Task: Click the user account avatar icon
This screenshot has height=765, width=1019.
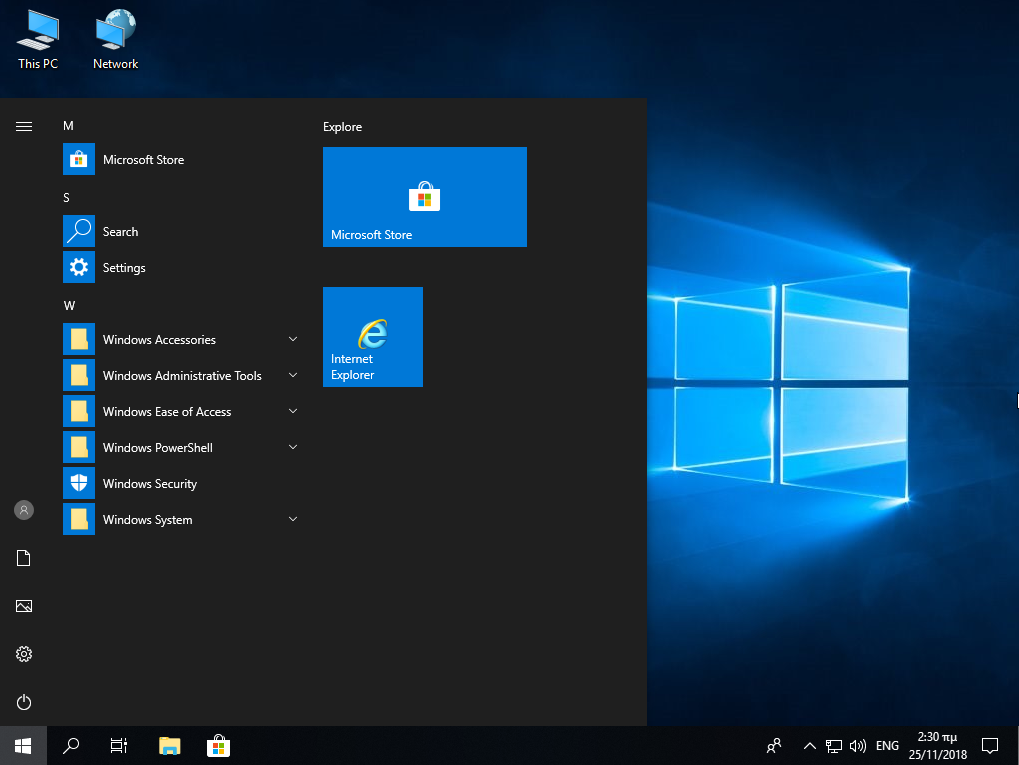Action: tap(24, 510)
